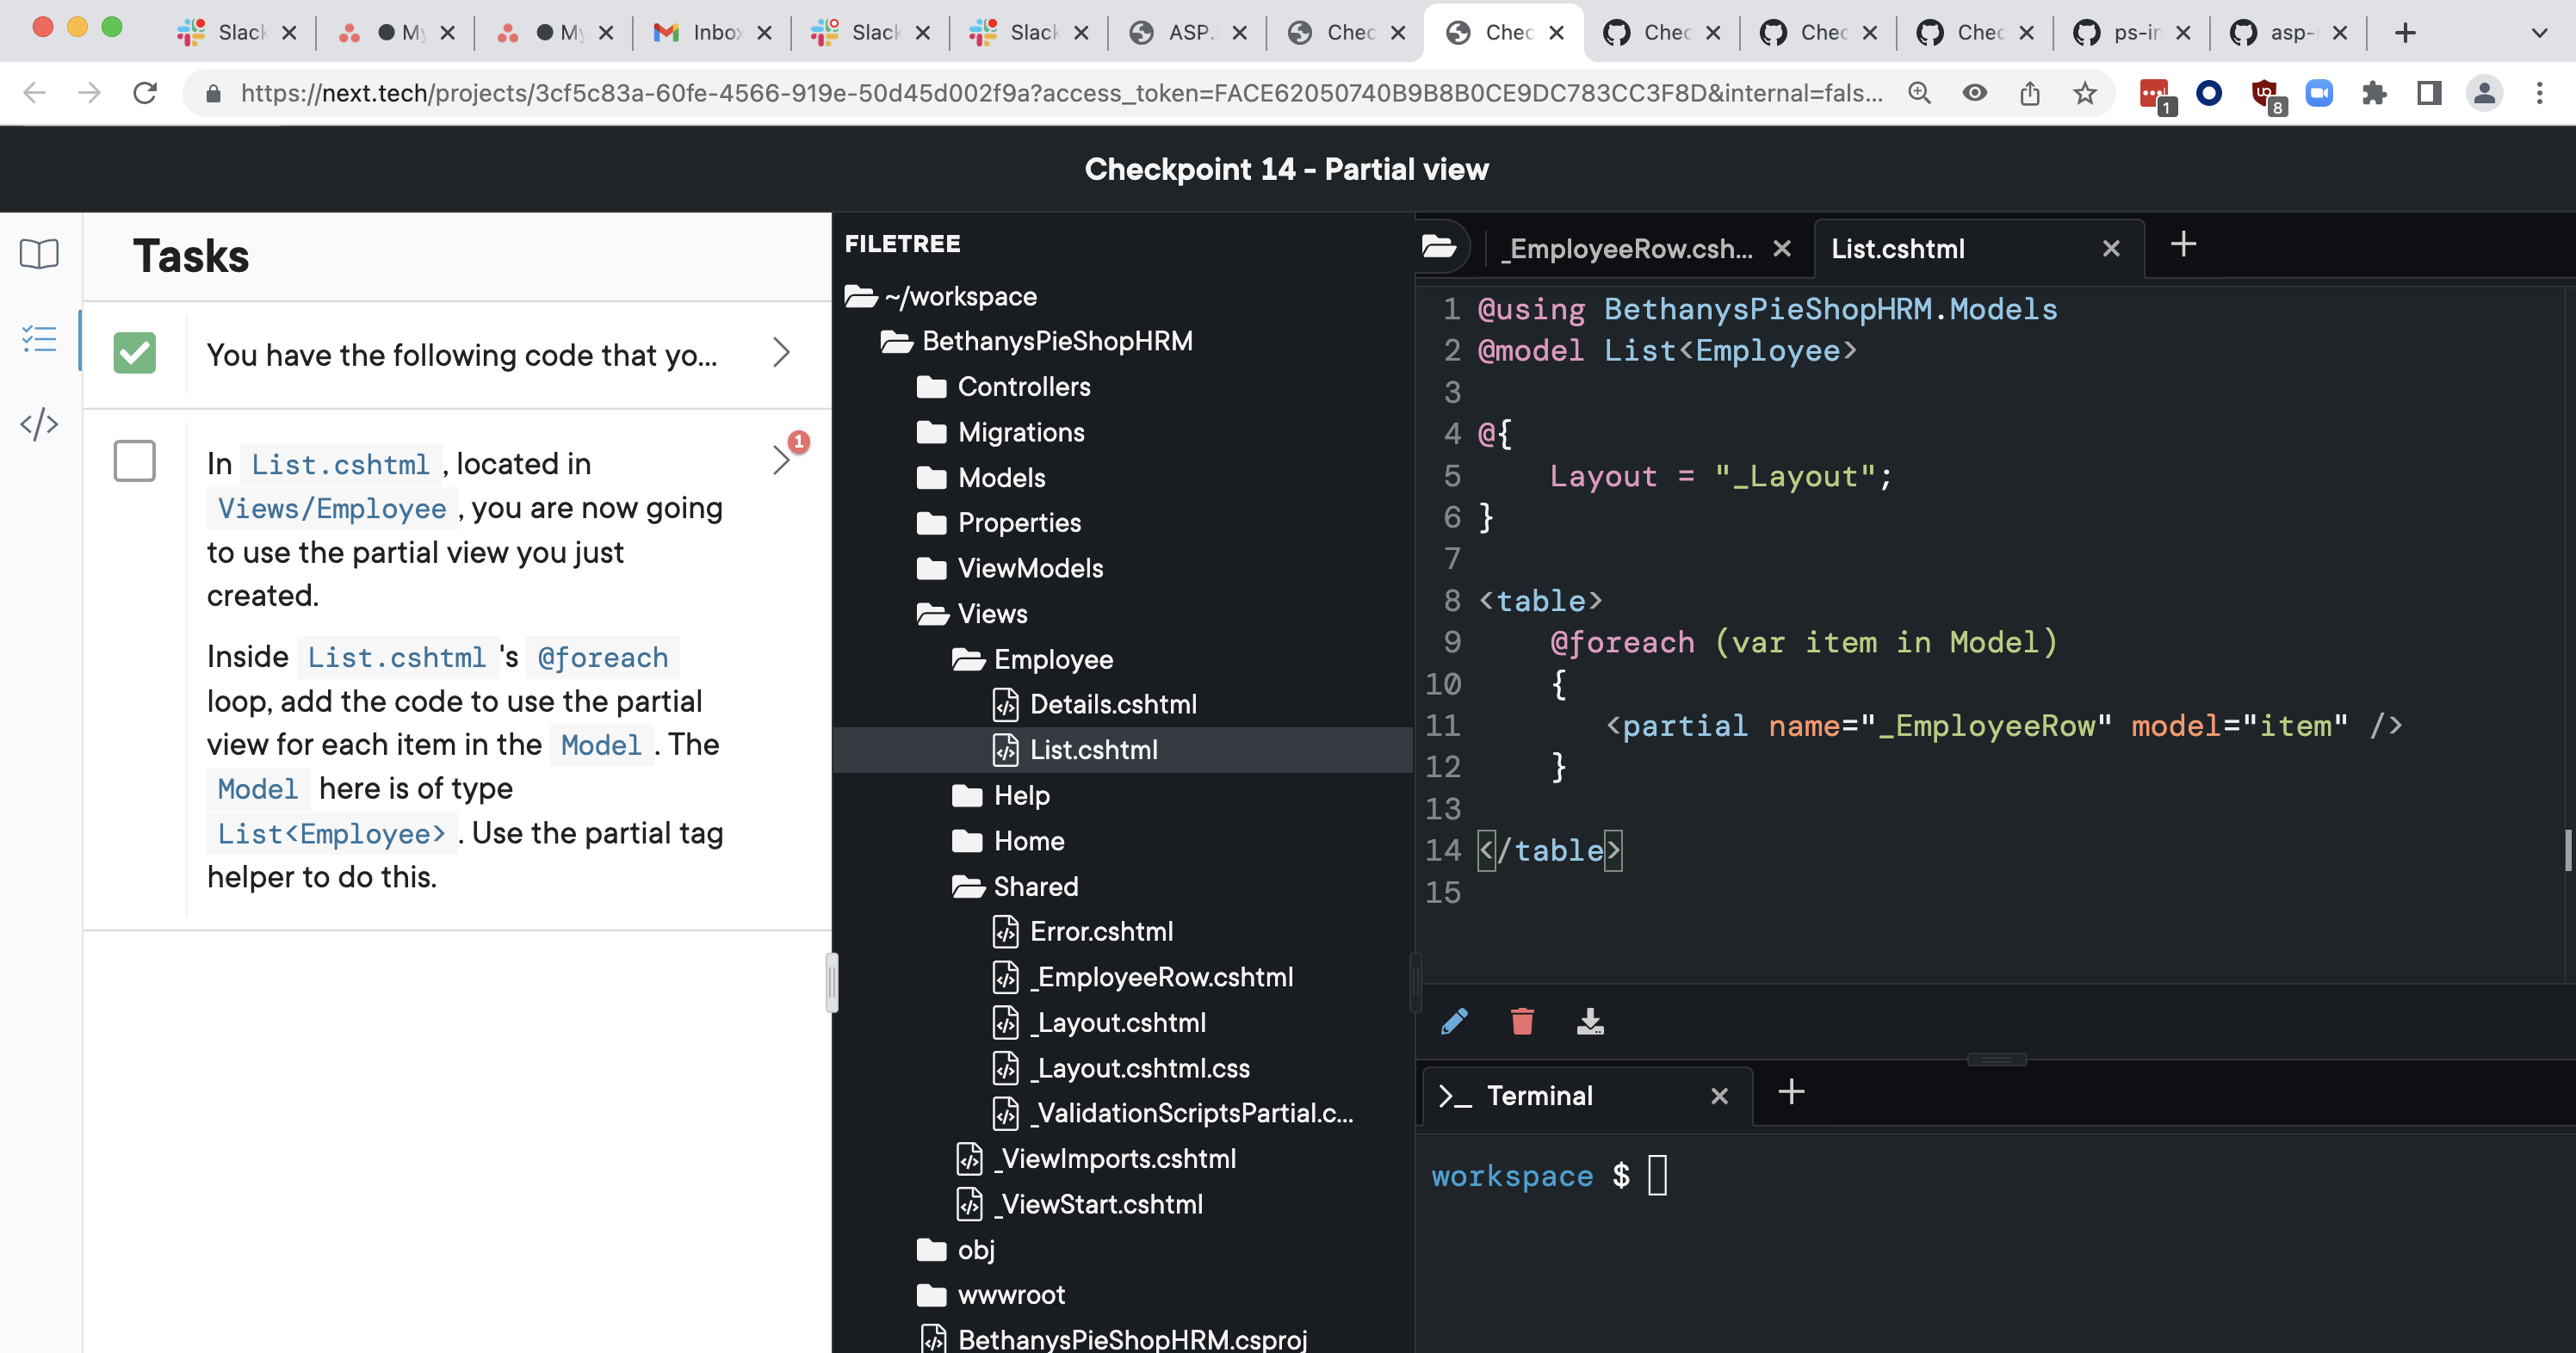Open the folder icon beside editor tabs
This screenshot has height=1353, width=2576.
[x=1440, y=246]
